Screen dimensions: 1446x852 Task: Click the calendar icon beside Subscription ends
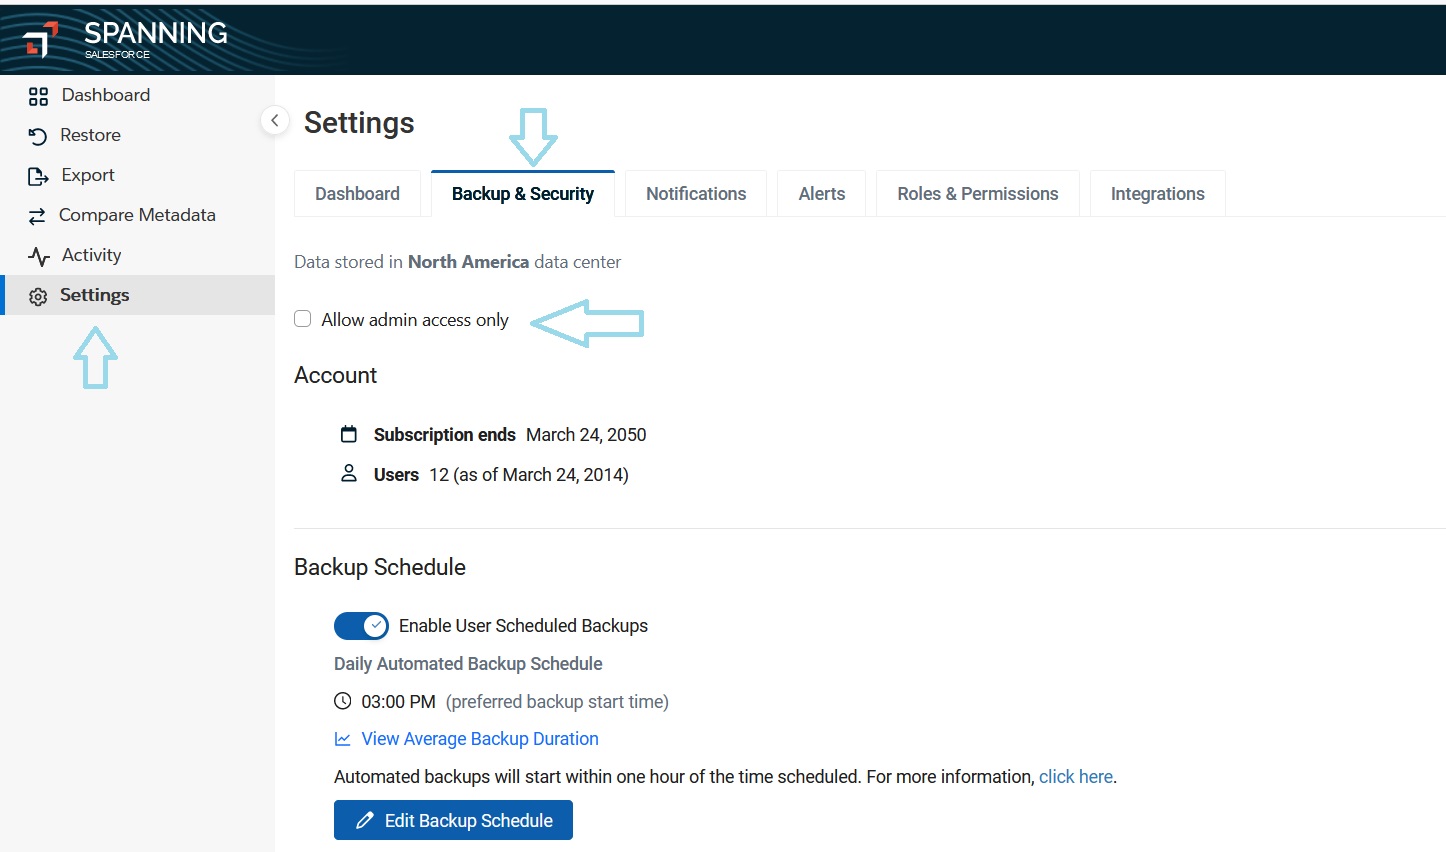(x=349, y=434)
